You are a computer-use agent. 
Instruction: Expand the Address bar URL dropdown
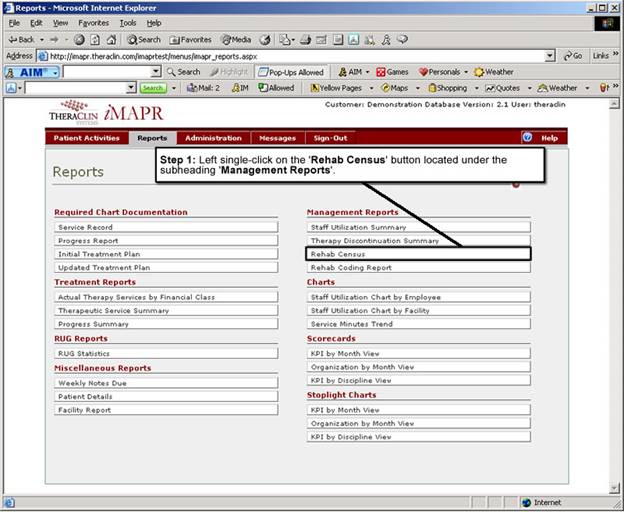click(x=550, y=56)
